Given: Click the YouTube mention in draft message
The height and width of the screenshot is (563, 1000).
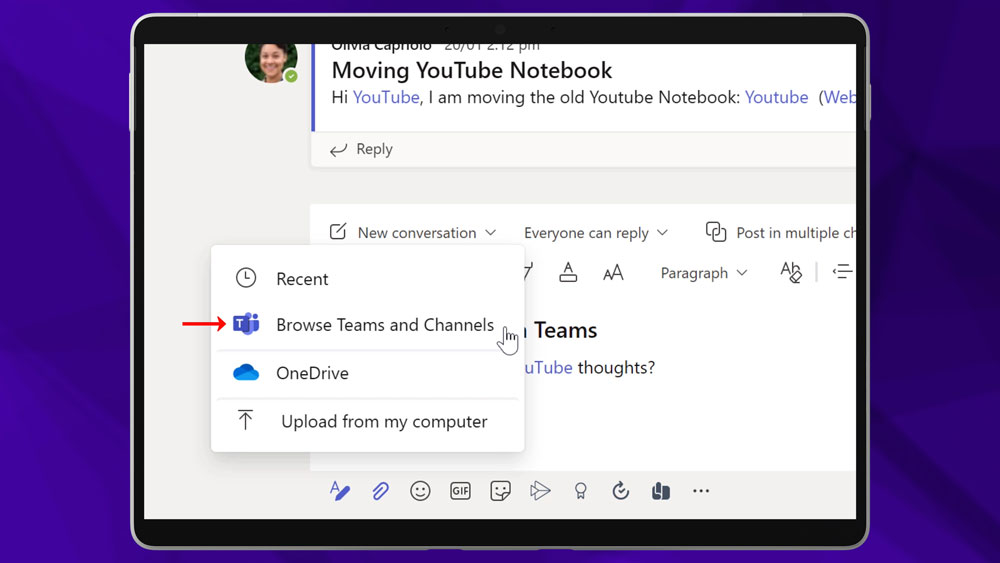Looking at the screenshot, I should 548,368.
